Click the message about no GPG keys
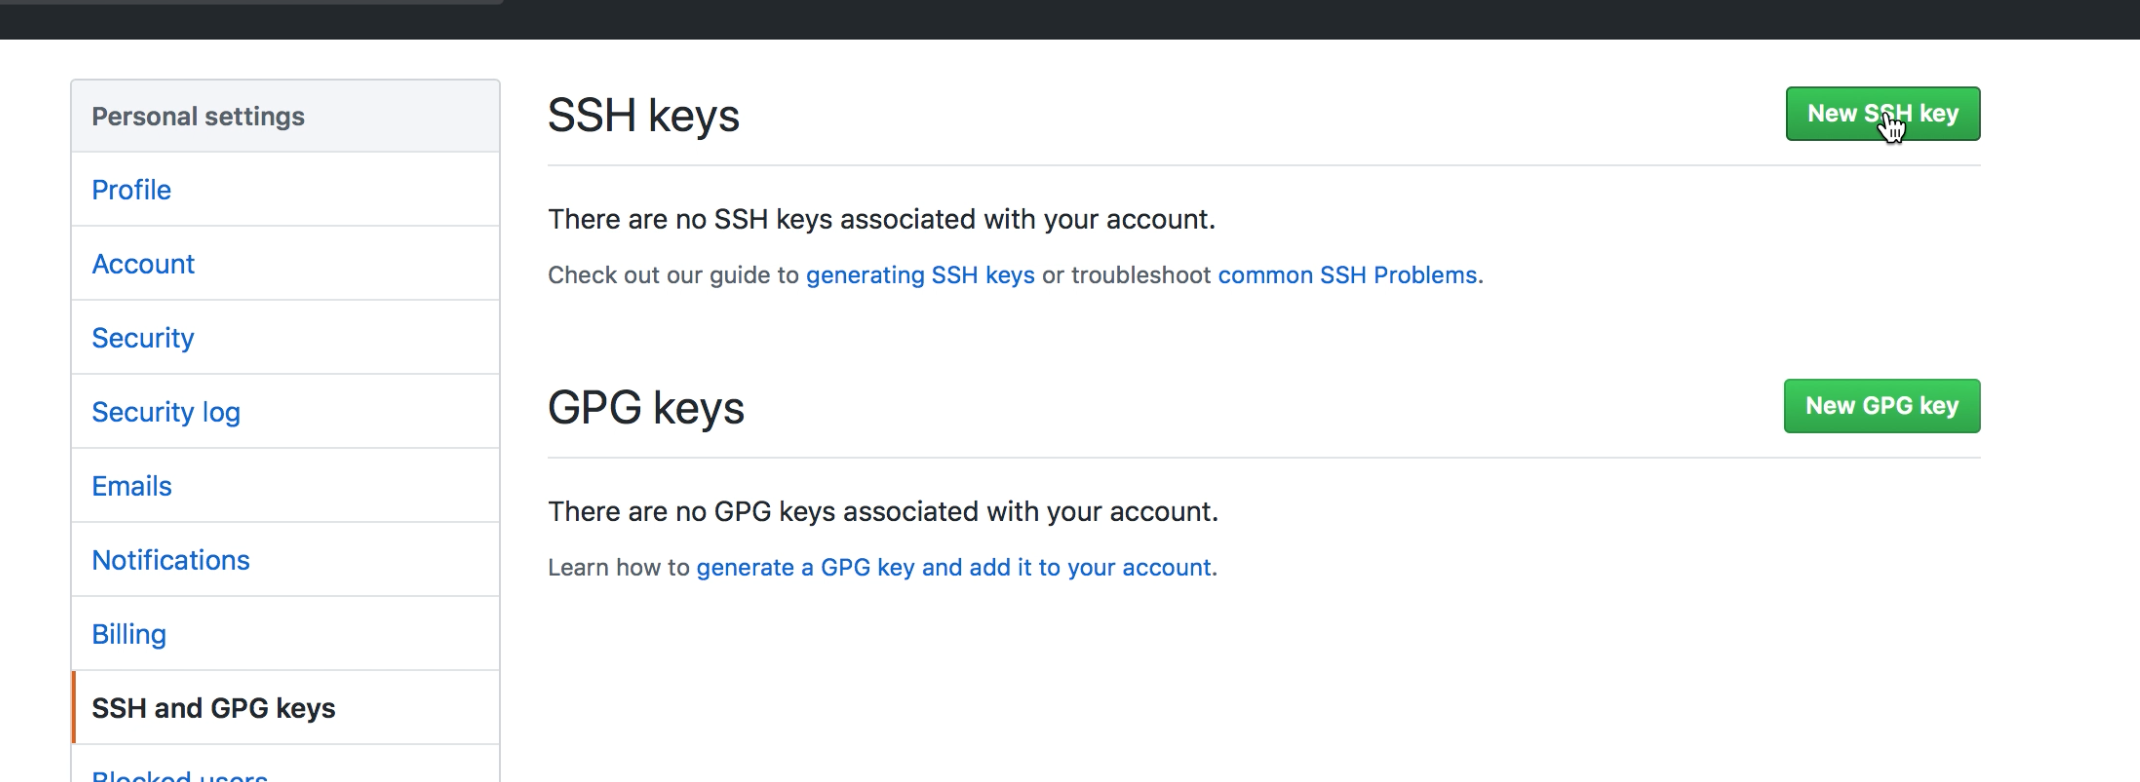The image size is (2140, 782). pos(882,511)
